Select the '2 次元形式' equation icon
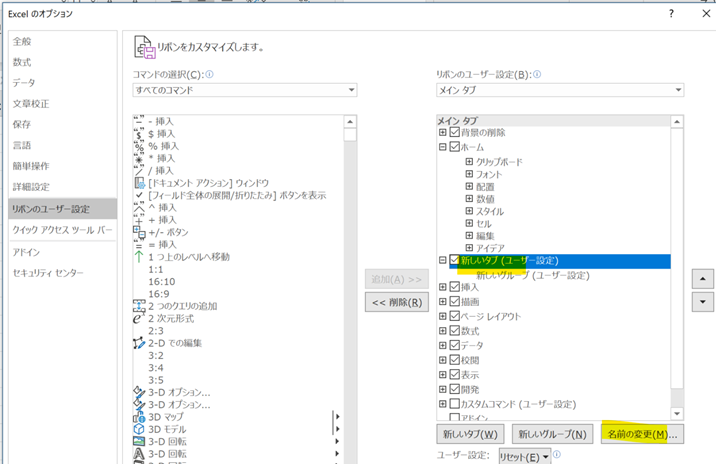The image size is (716, 464). [139, 318]
